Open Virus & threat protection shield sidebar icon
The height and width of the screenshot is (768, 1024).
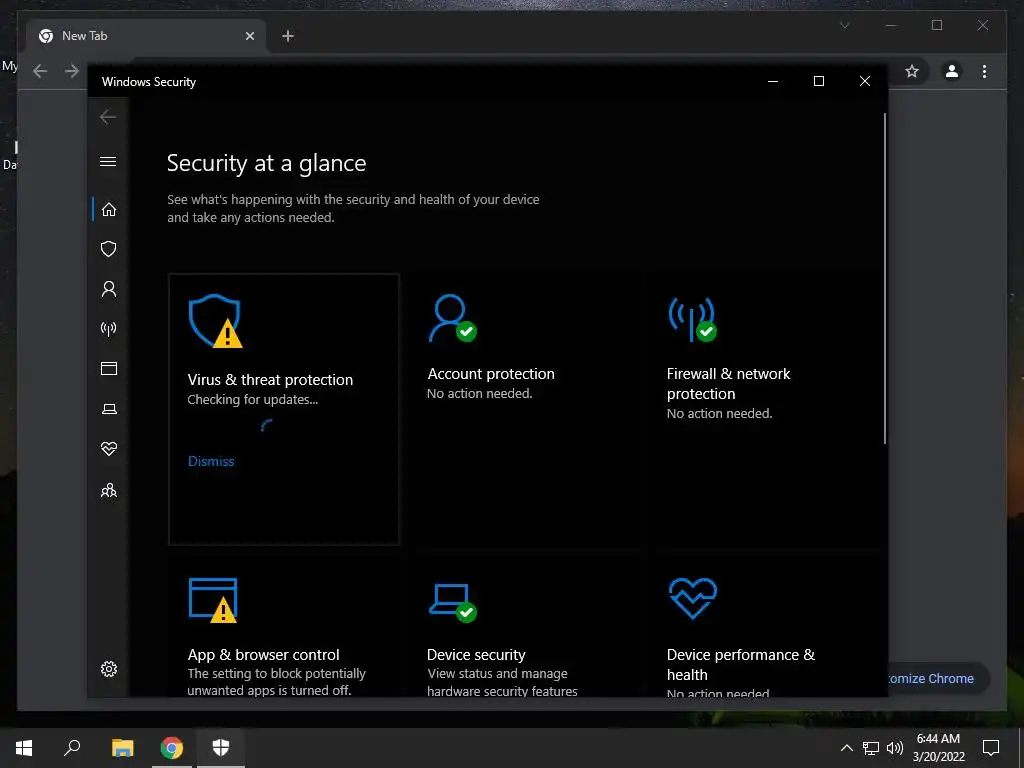[x=109, y=249]
